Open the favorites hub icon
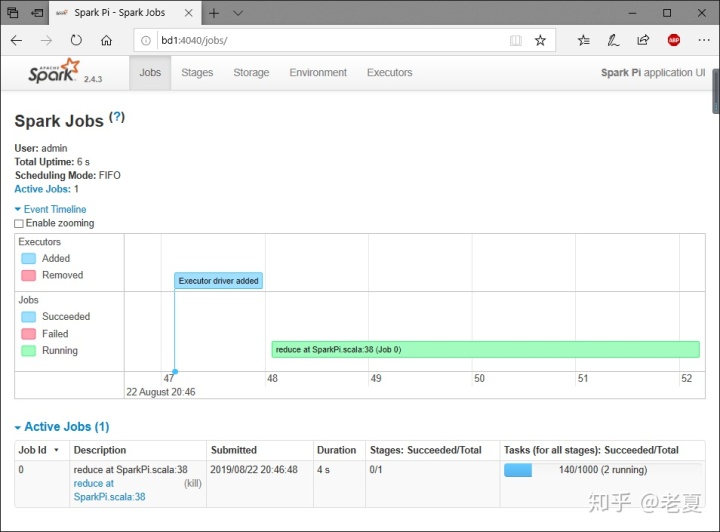720x532 pixels. (x=584, y=40)
